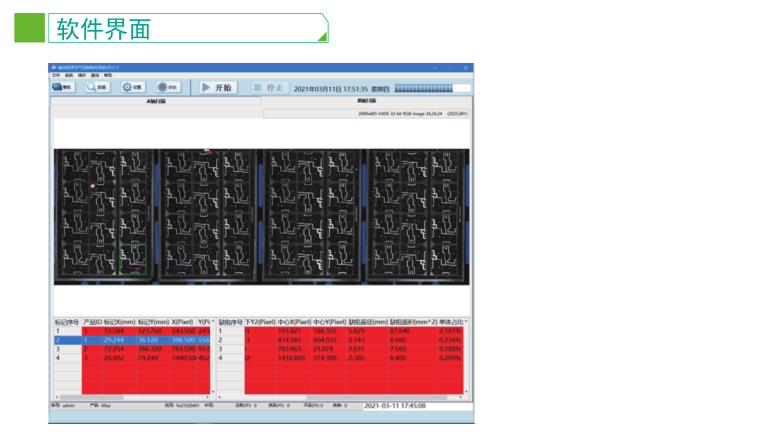This screenshot has width=774, height=442.
Task: Select the green-boxed cell in scan image
Action: [133, 258]
